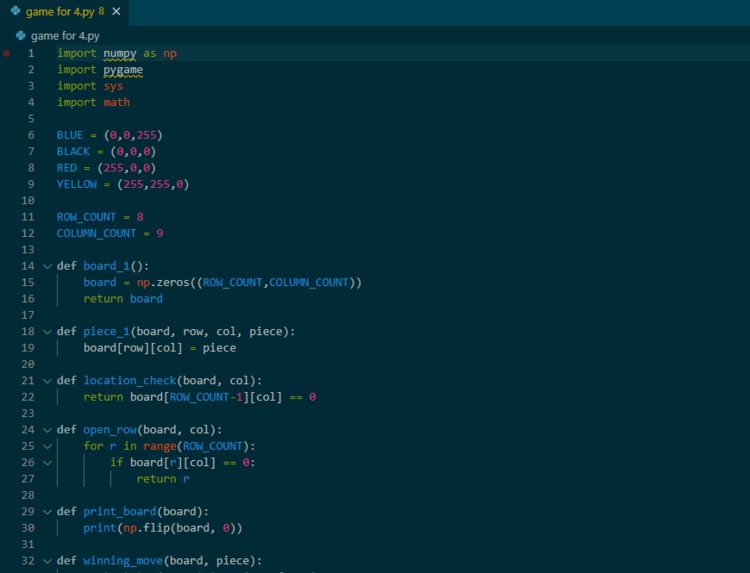Click line number 5 in the gutter

pyautogui.click(x=31, y=119)
